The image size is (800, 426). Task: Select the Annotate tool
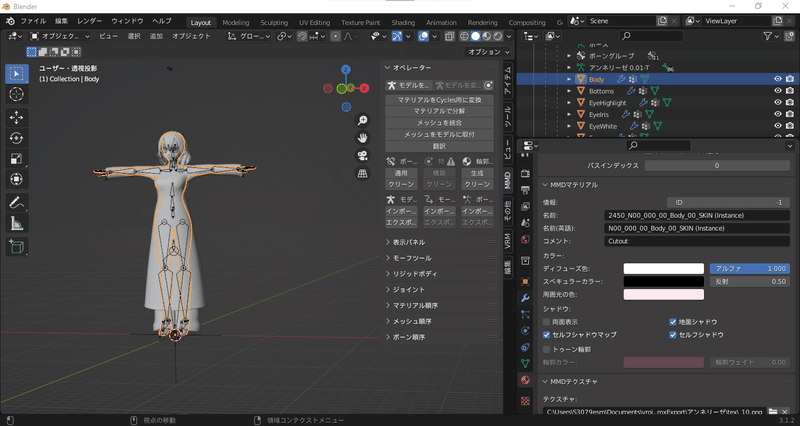coord(16,203)
